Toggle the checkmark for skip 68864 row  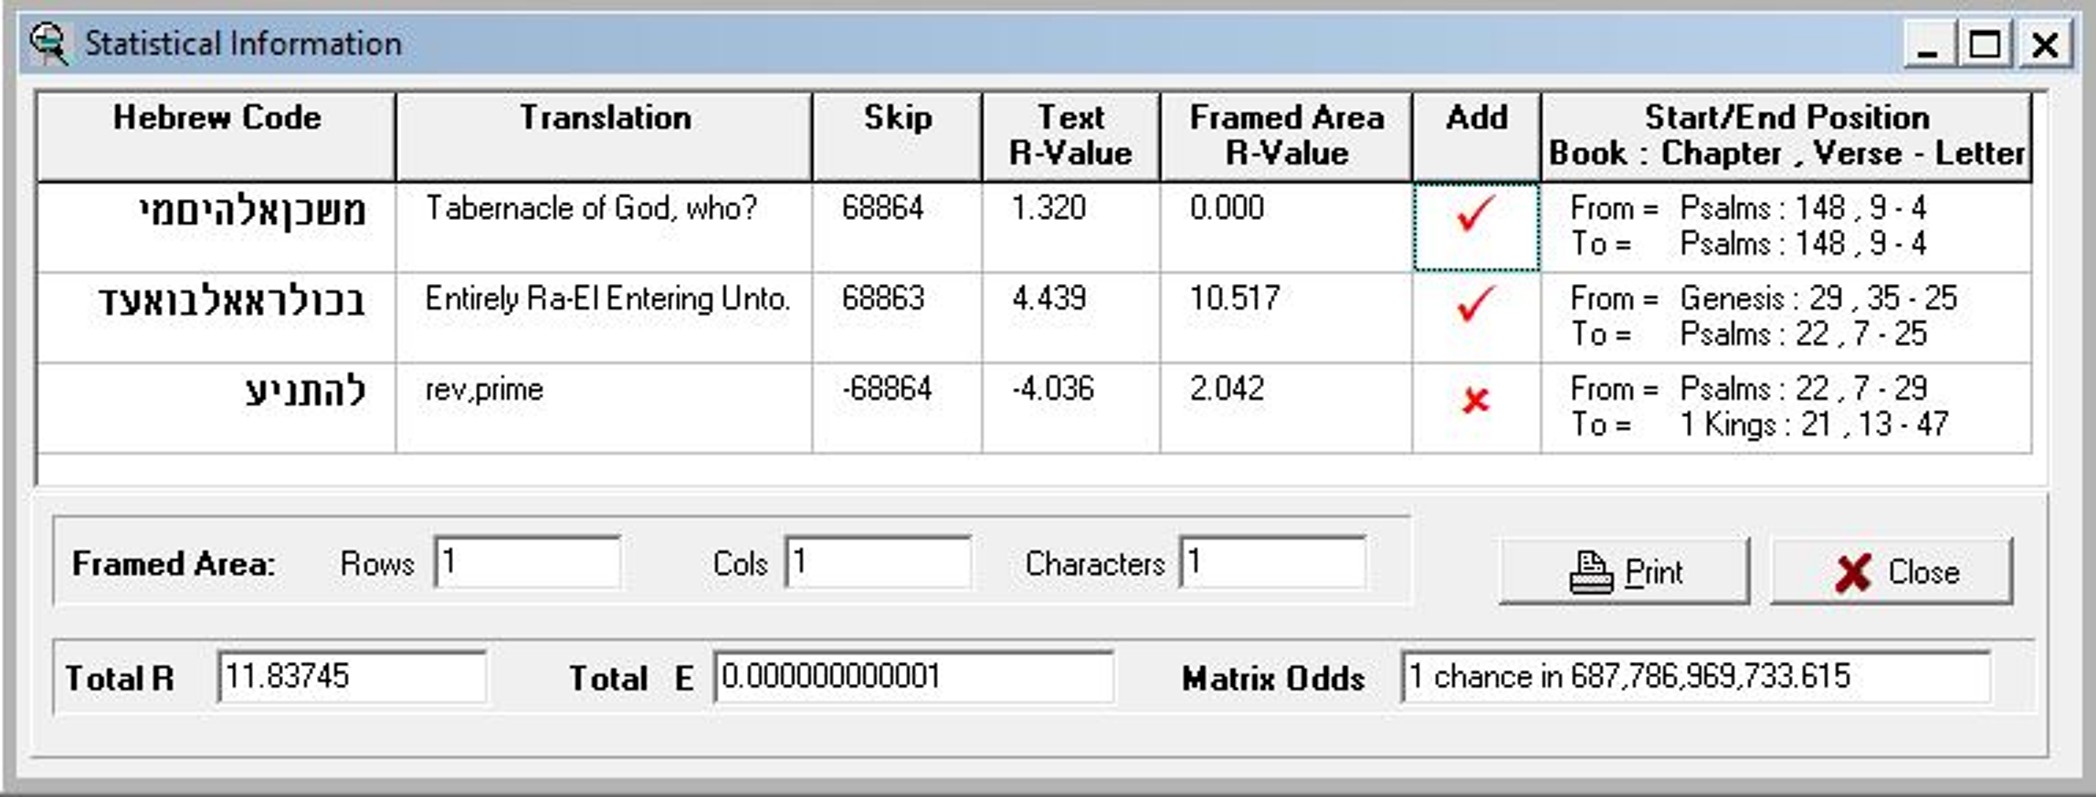click(x=1476, y=227)
